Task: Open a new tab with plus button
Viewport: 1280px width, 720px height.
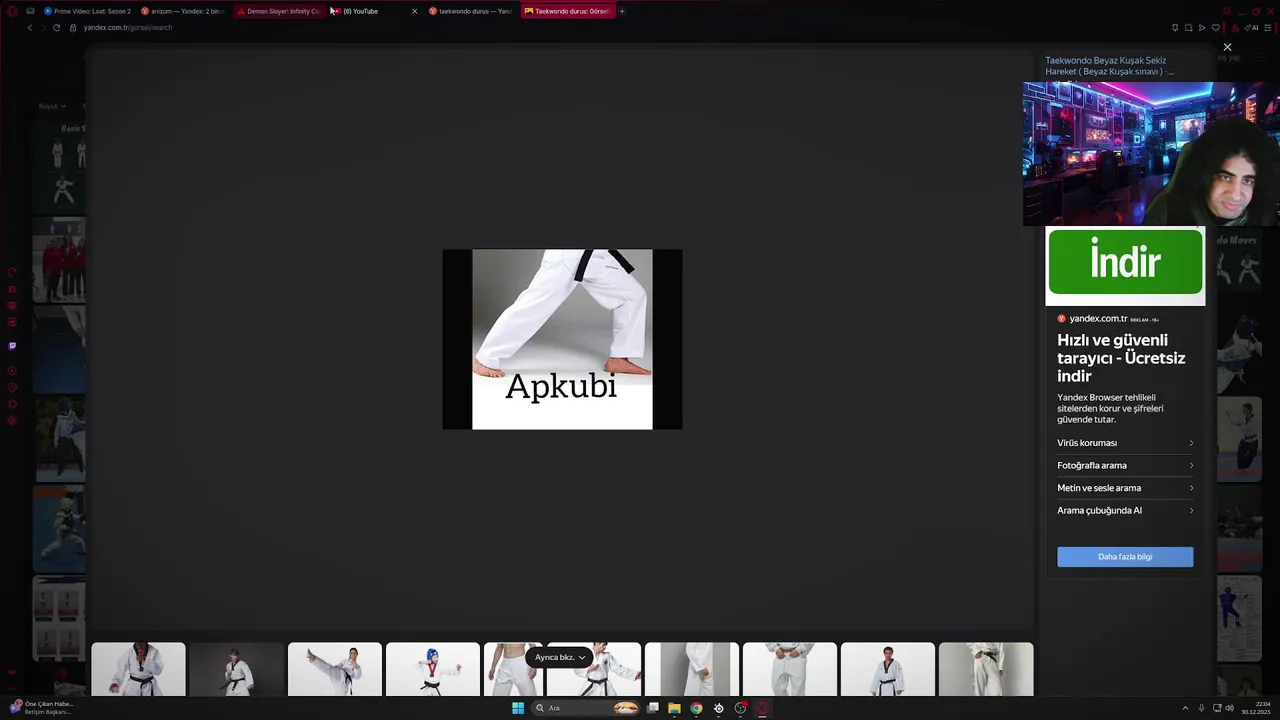Action: coord(622,11)
